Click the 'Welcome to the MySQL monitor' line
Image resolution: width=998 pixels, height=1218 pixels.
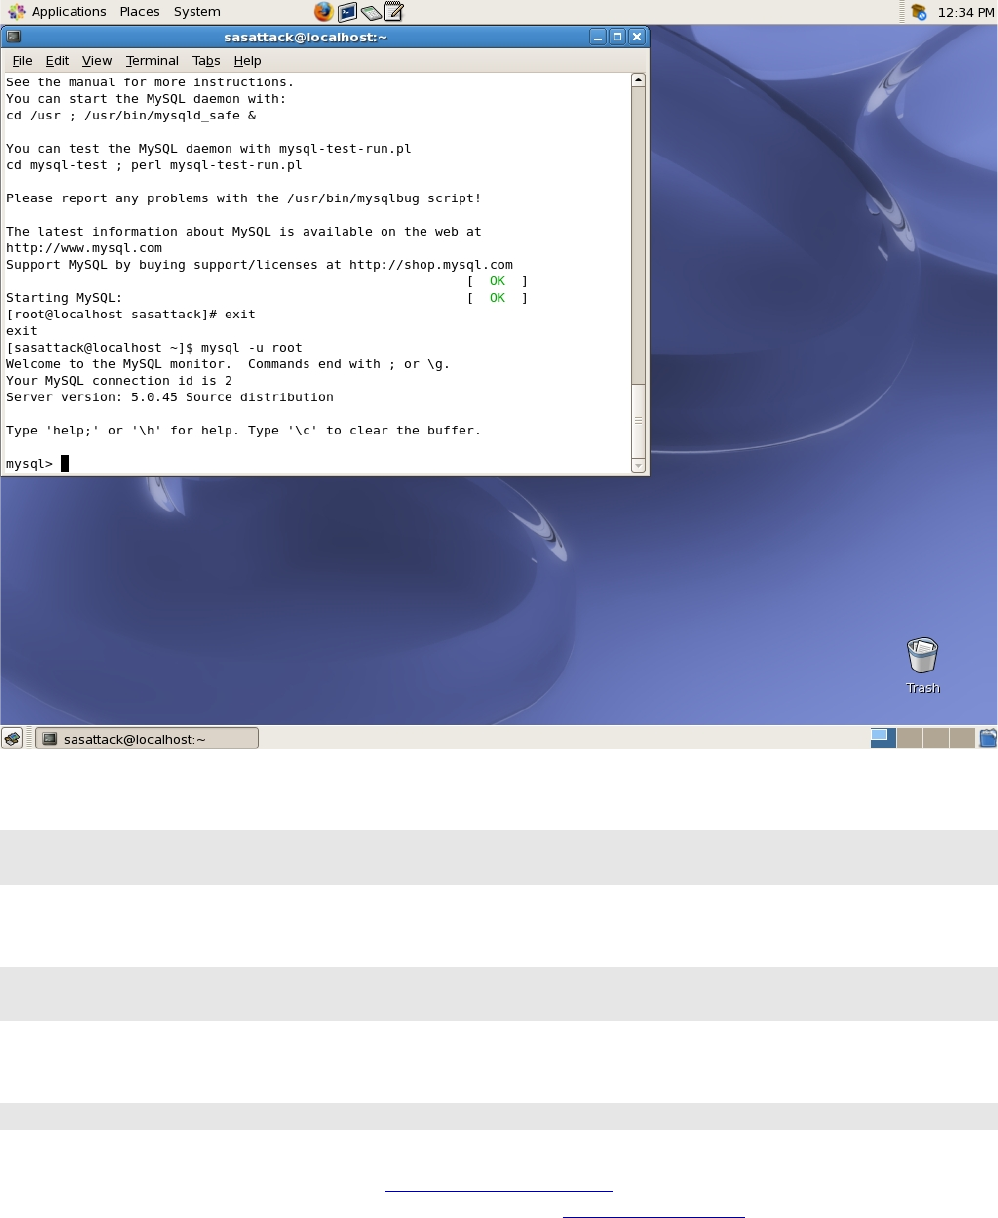[x=228, y=364]
